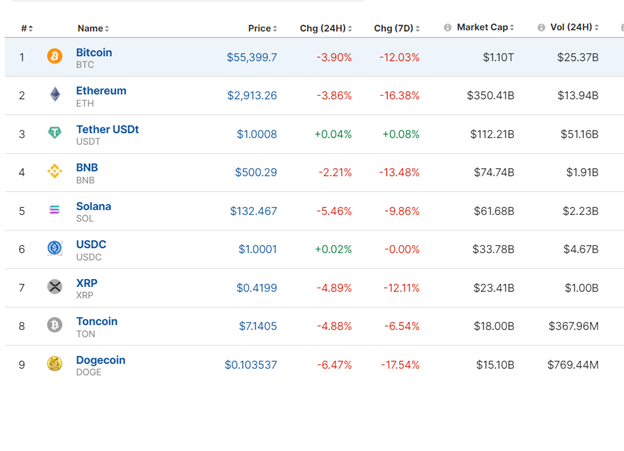Click the XRP logo icon
Image resolution: width=624 pixels, height=451 pixels.
pyautogui.click(x=54, y=287)
